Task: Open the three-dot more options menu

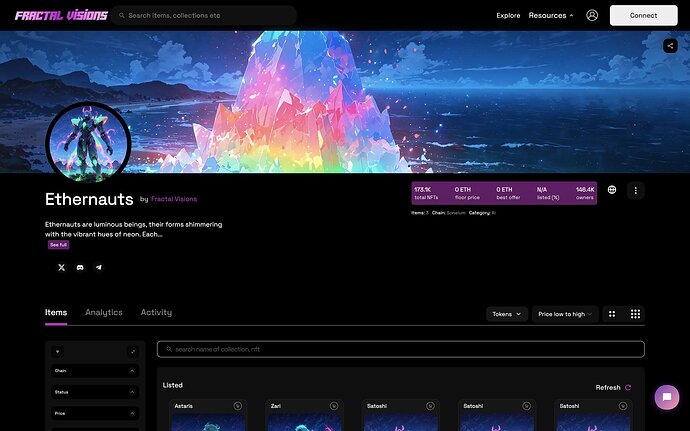Action: point(635,190)
